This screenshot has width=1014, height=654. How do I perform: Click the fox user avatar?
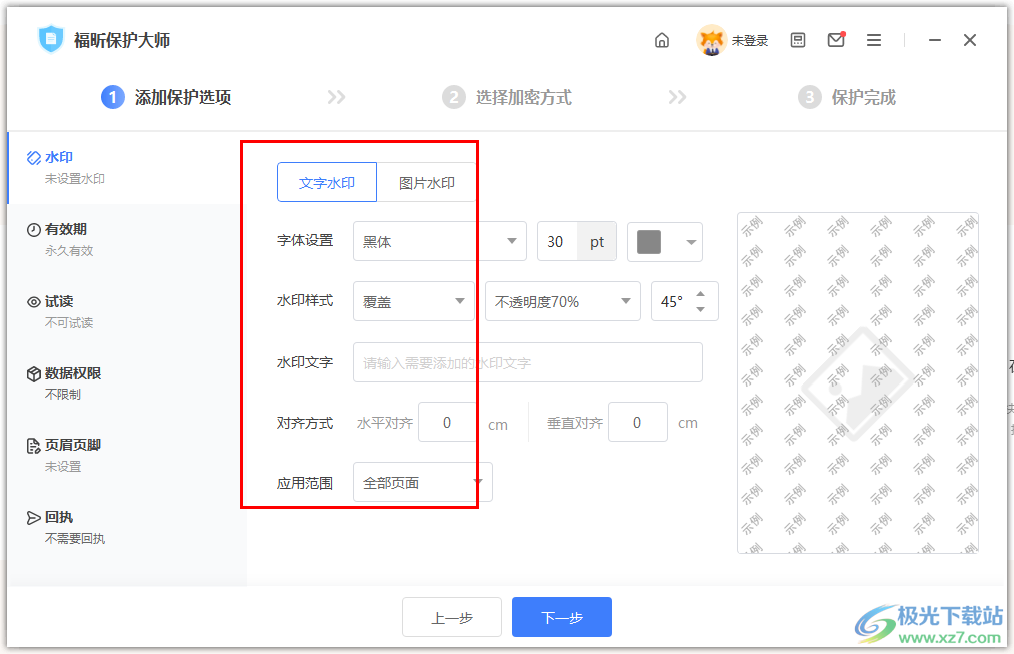click(x=711, y=40)
